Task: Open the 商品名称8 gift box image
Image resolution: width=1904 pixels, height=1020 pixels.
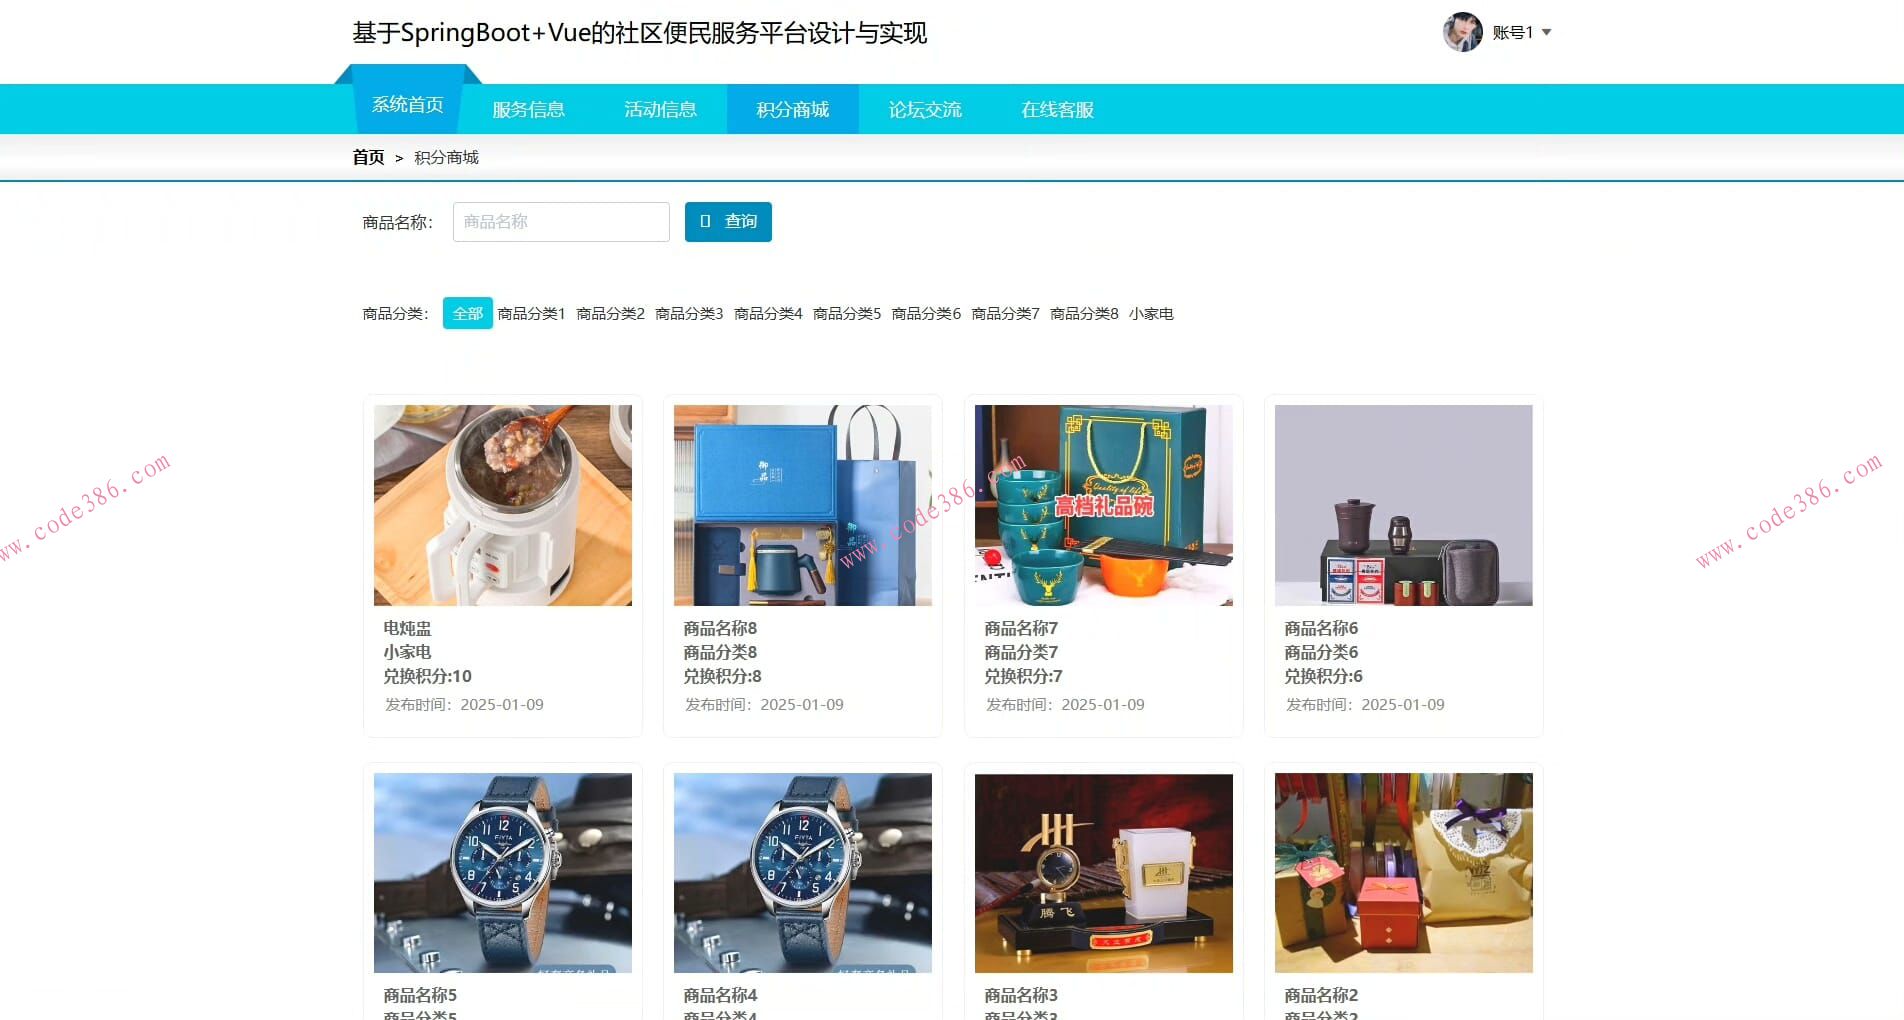Action: tap(802, 505)
